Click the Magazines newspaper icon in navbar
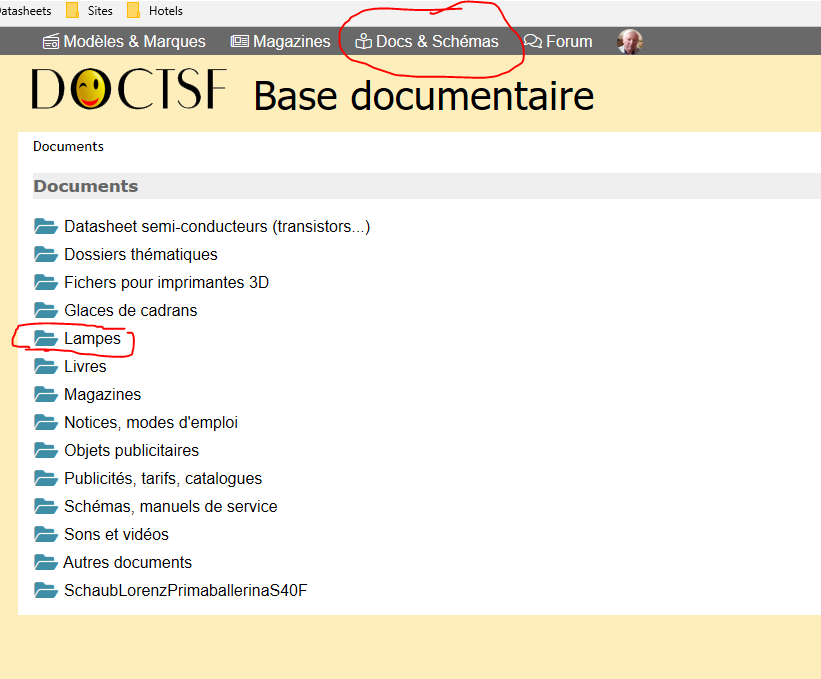821x679 pixels. tap(239, 41)
